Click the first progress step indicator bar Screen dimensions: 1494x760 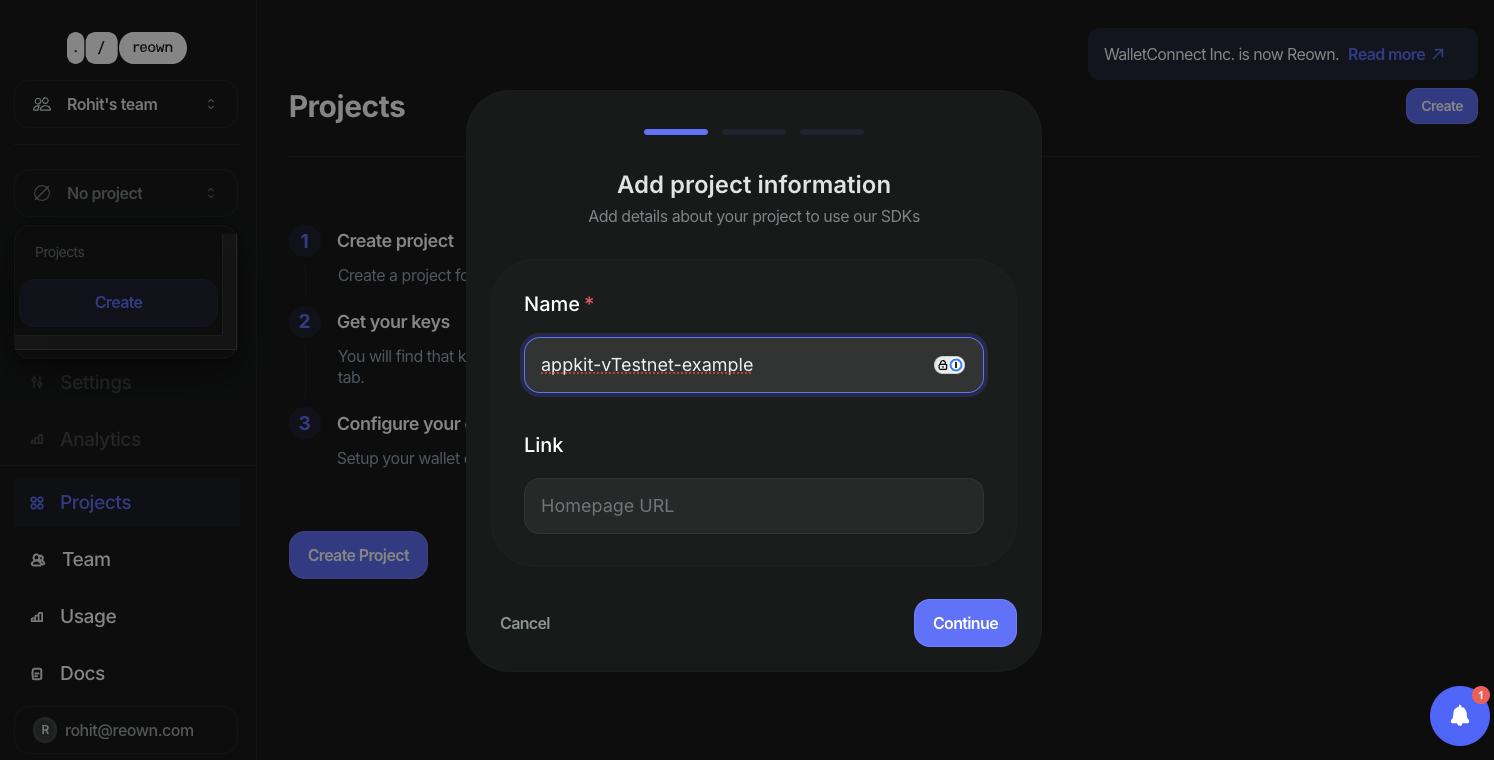point(676,132)
